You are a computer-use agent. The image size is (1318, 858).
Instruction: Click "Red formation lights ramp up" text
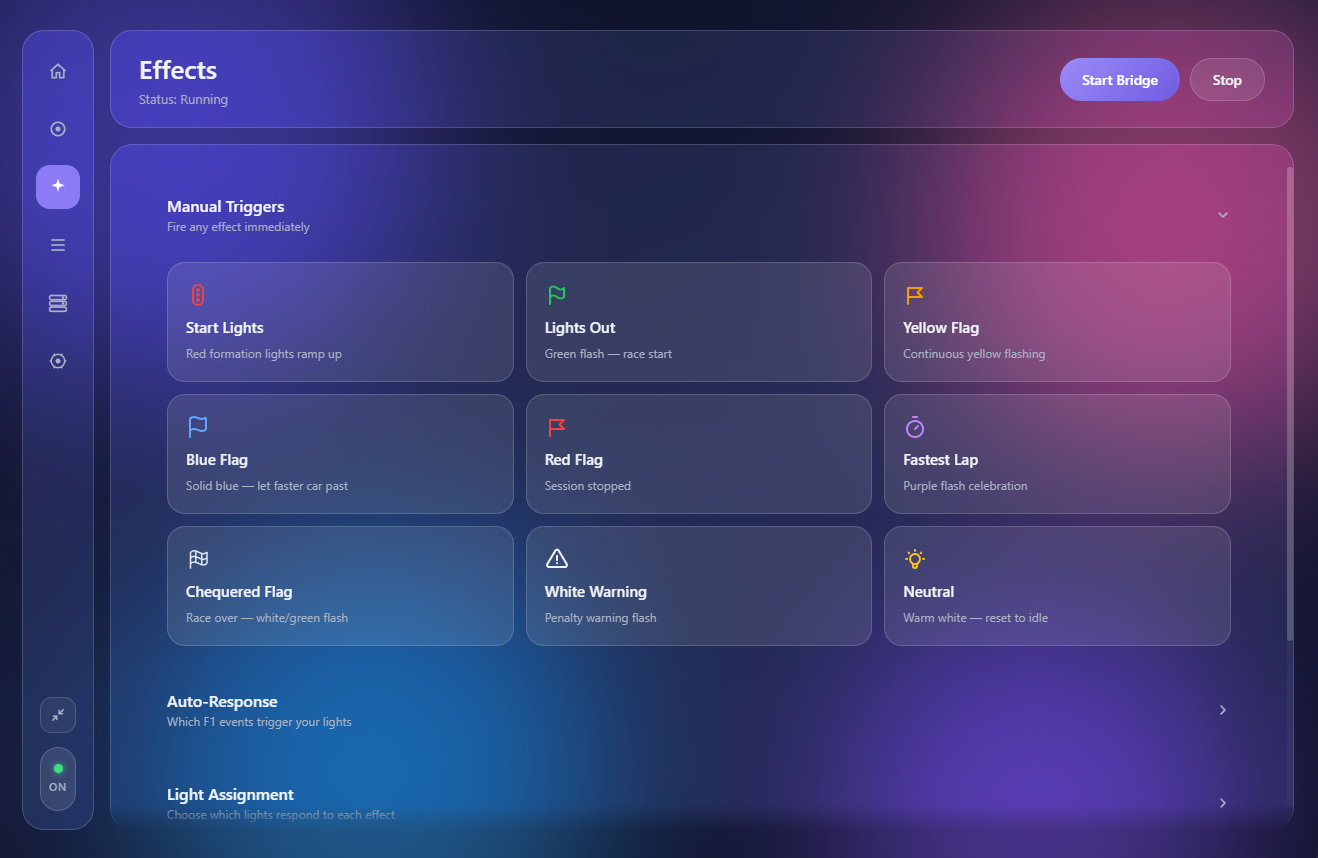tap(264, 354)
